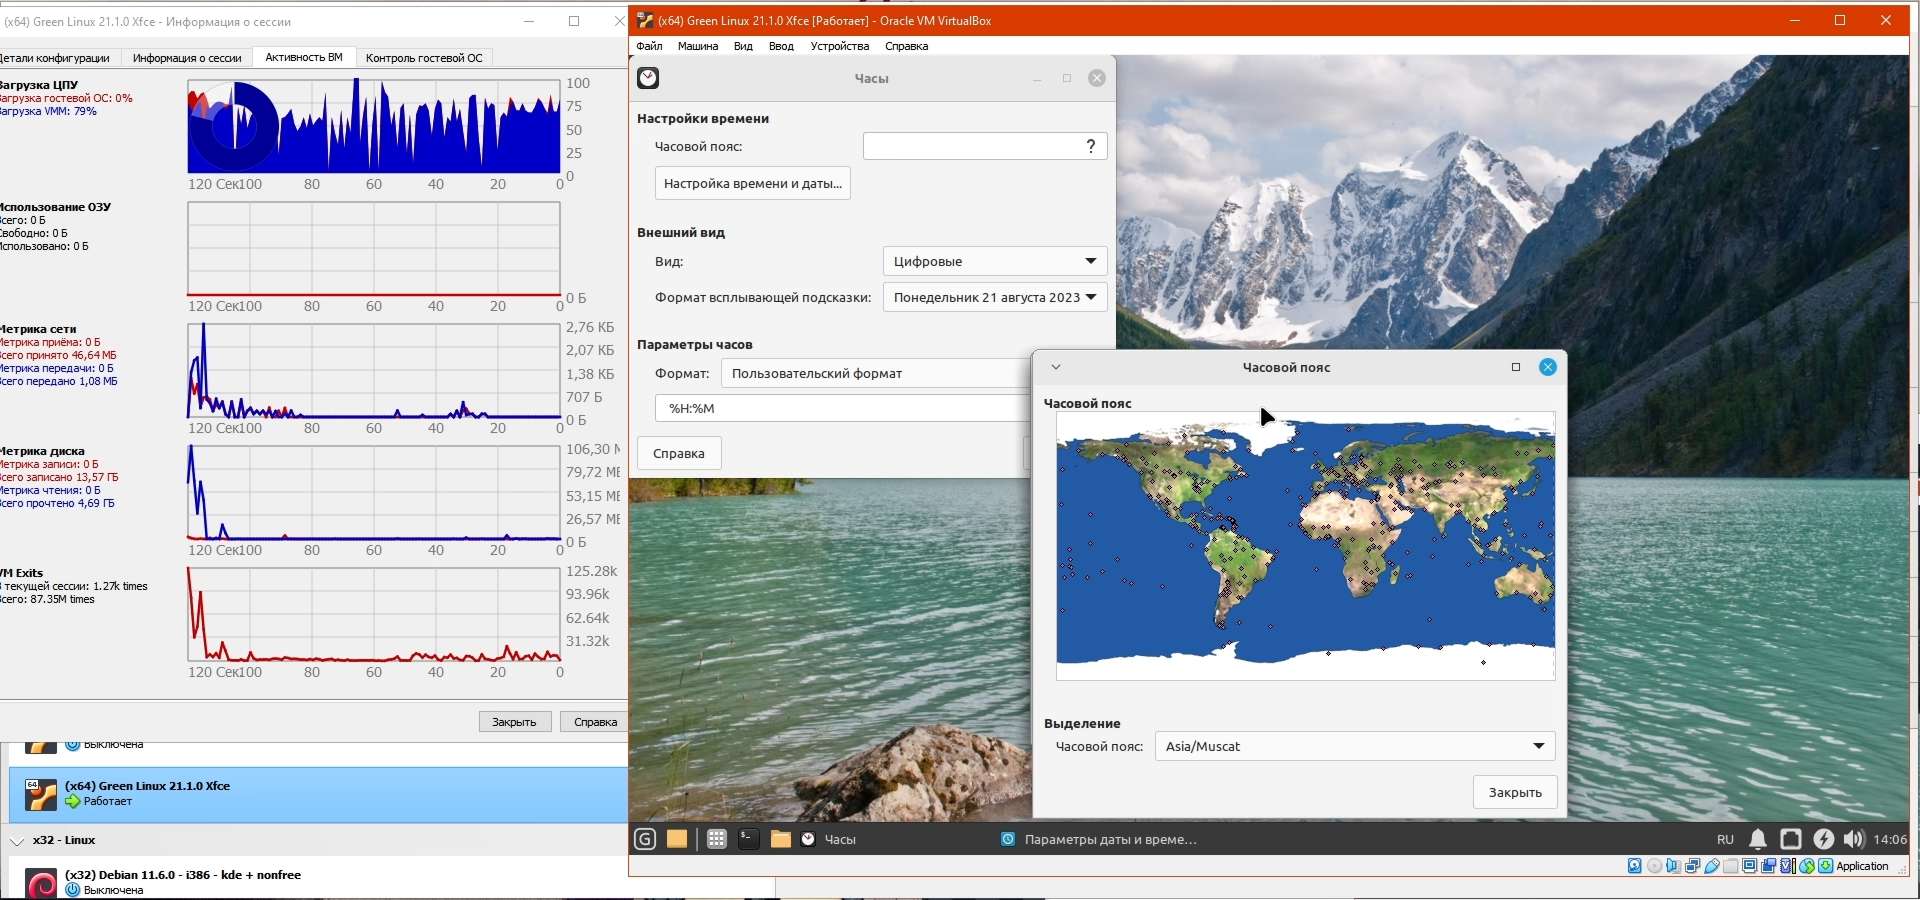Open the file manager folder icon in panel
This screenshot has width=1920, height=900.
pos(781,839)
